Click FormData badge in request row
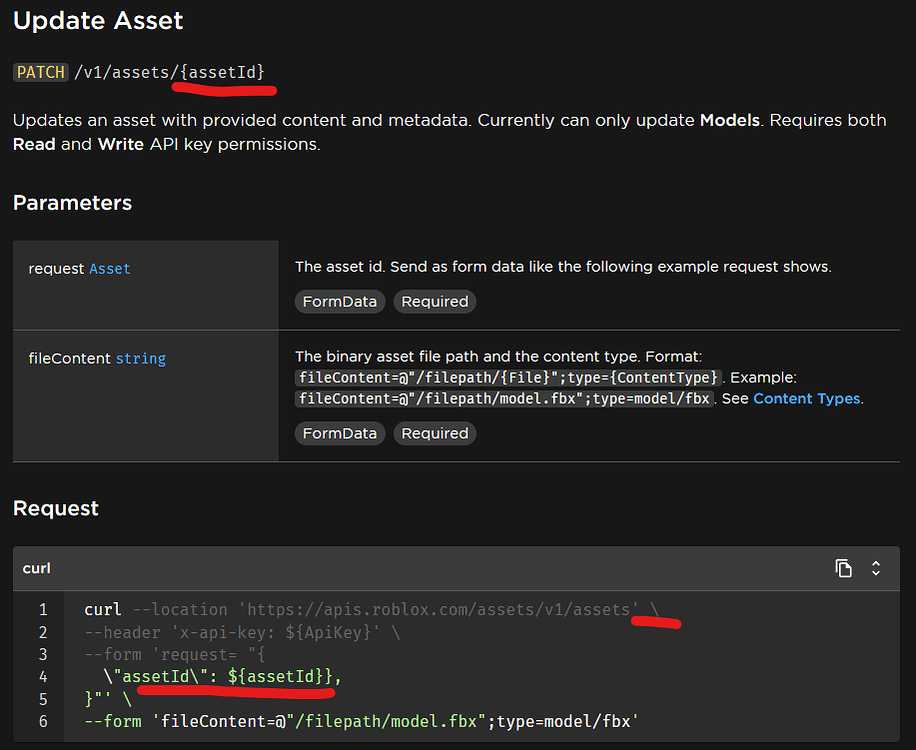The width and height of the screenshot is (916, 750). point(340,301)
